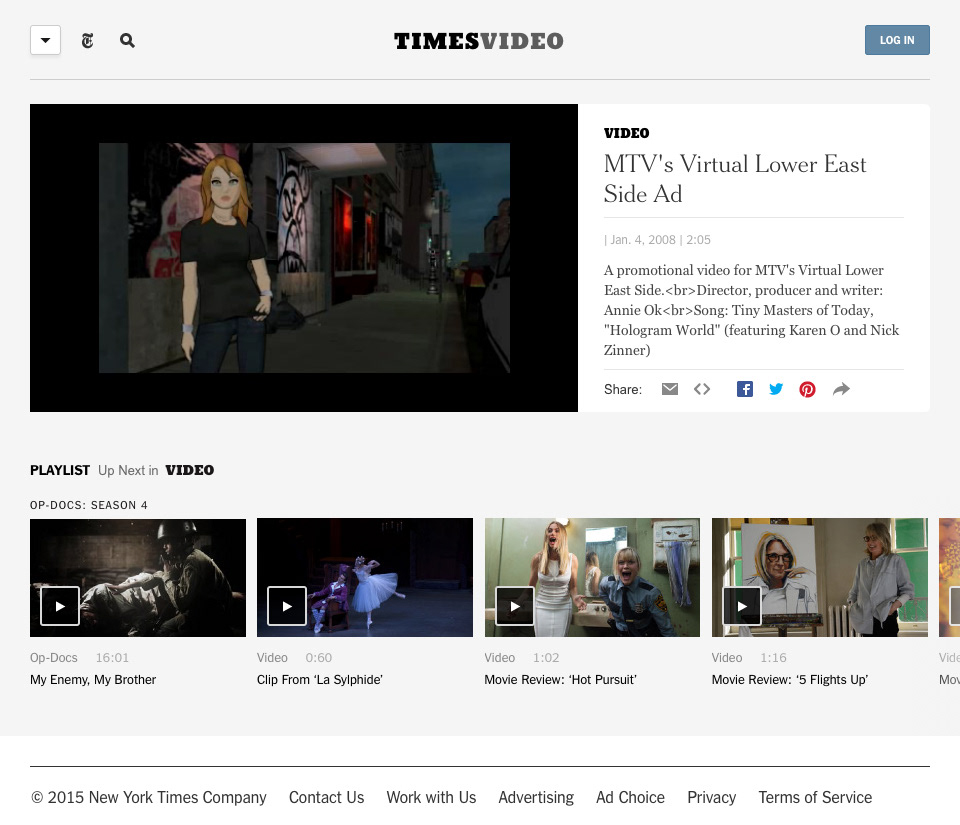
Task: Open the Ad Choice footer link
Action: click(630, 797)
